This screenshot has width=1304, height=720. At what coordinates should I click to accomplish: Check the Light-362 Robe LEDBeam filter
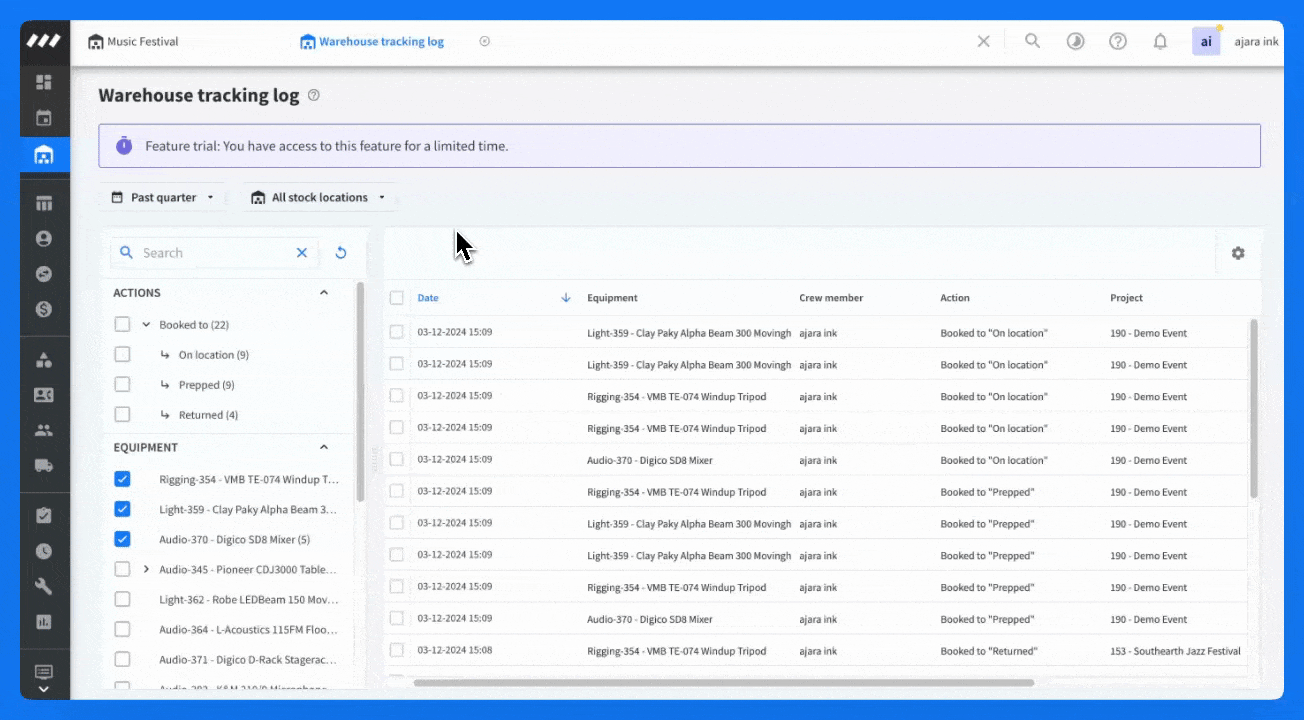pos(122,599)
